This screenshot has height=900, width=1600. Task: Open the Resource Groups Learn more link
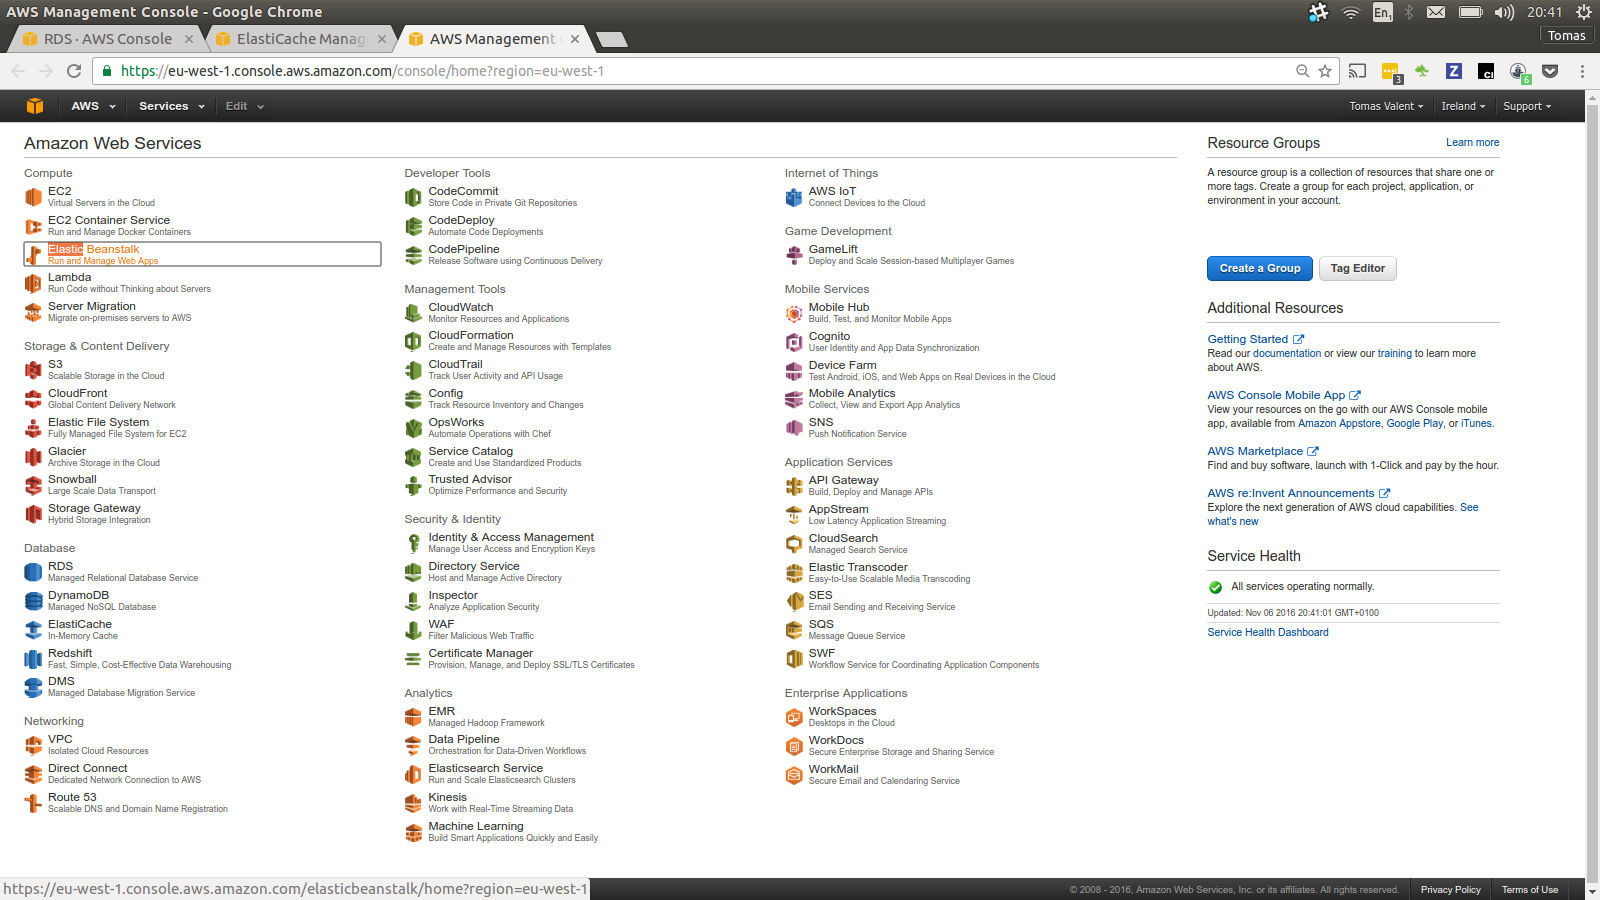pos(1472,142)
